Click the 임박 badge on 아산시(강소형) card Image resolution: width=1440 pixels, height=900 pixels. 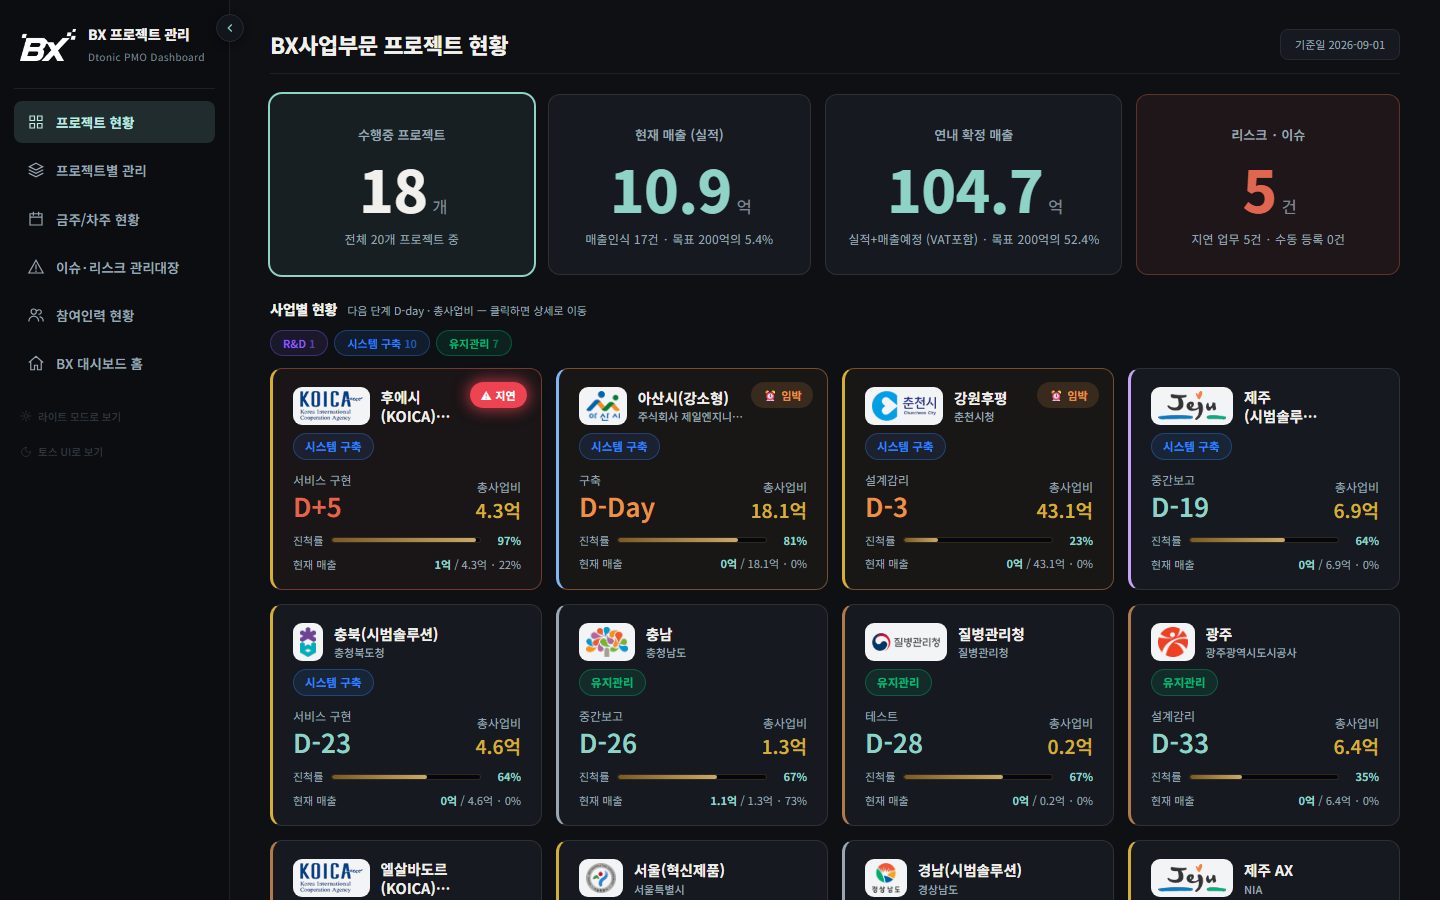tap(783, 396)
